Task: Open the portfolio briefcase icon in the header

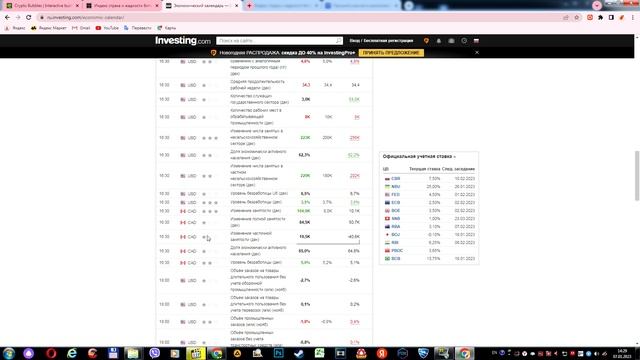Action: 451,41
